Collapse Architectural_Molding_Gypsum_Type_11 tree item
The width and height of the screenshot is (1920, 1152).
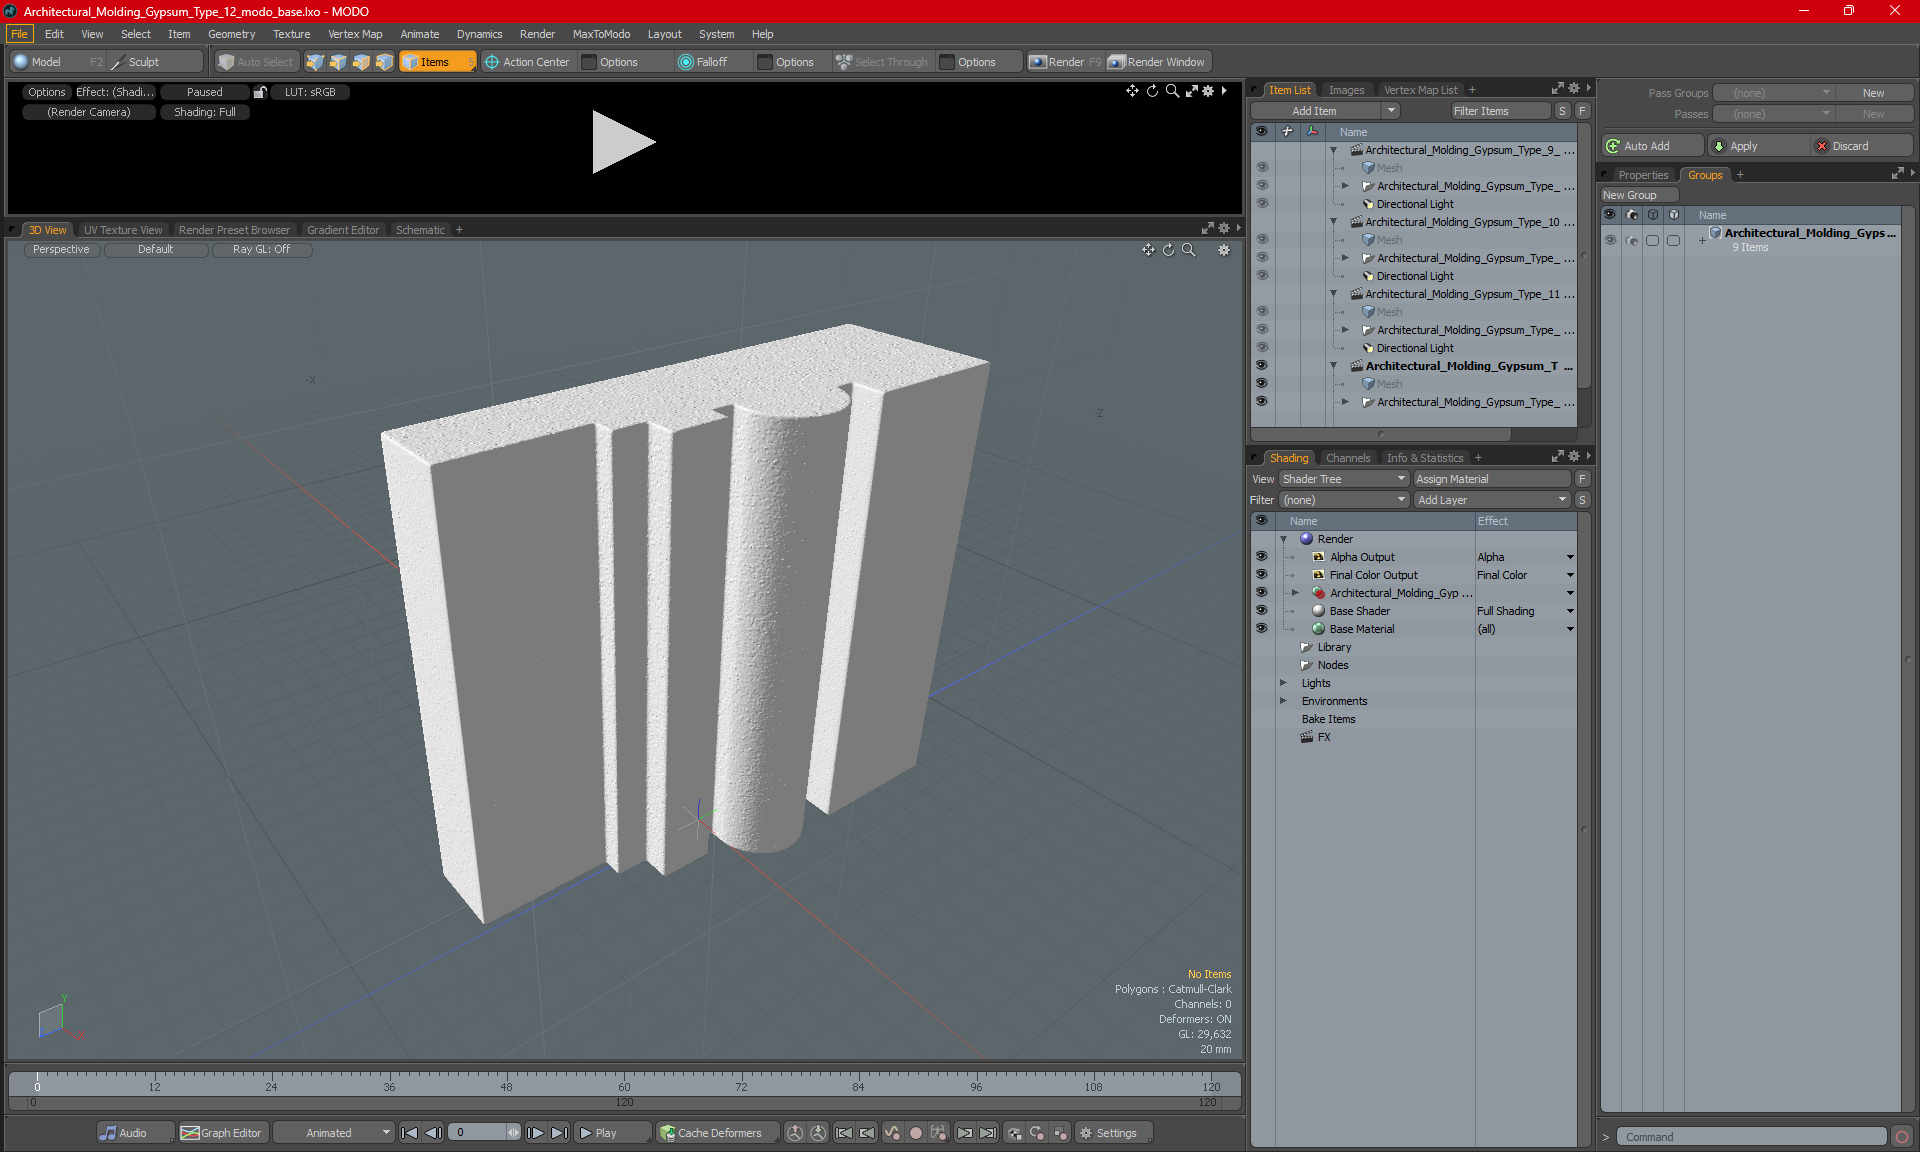tap(1333, 294)
